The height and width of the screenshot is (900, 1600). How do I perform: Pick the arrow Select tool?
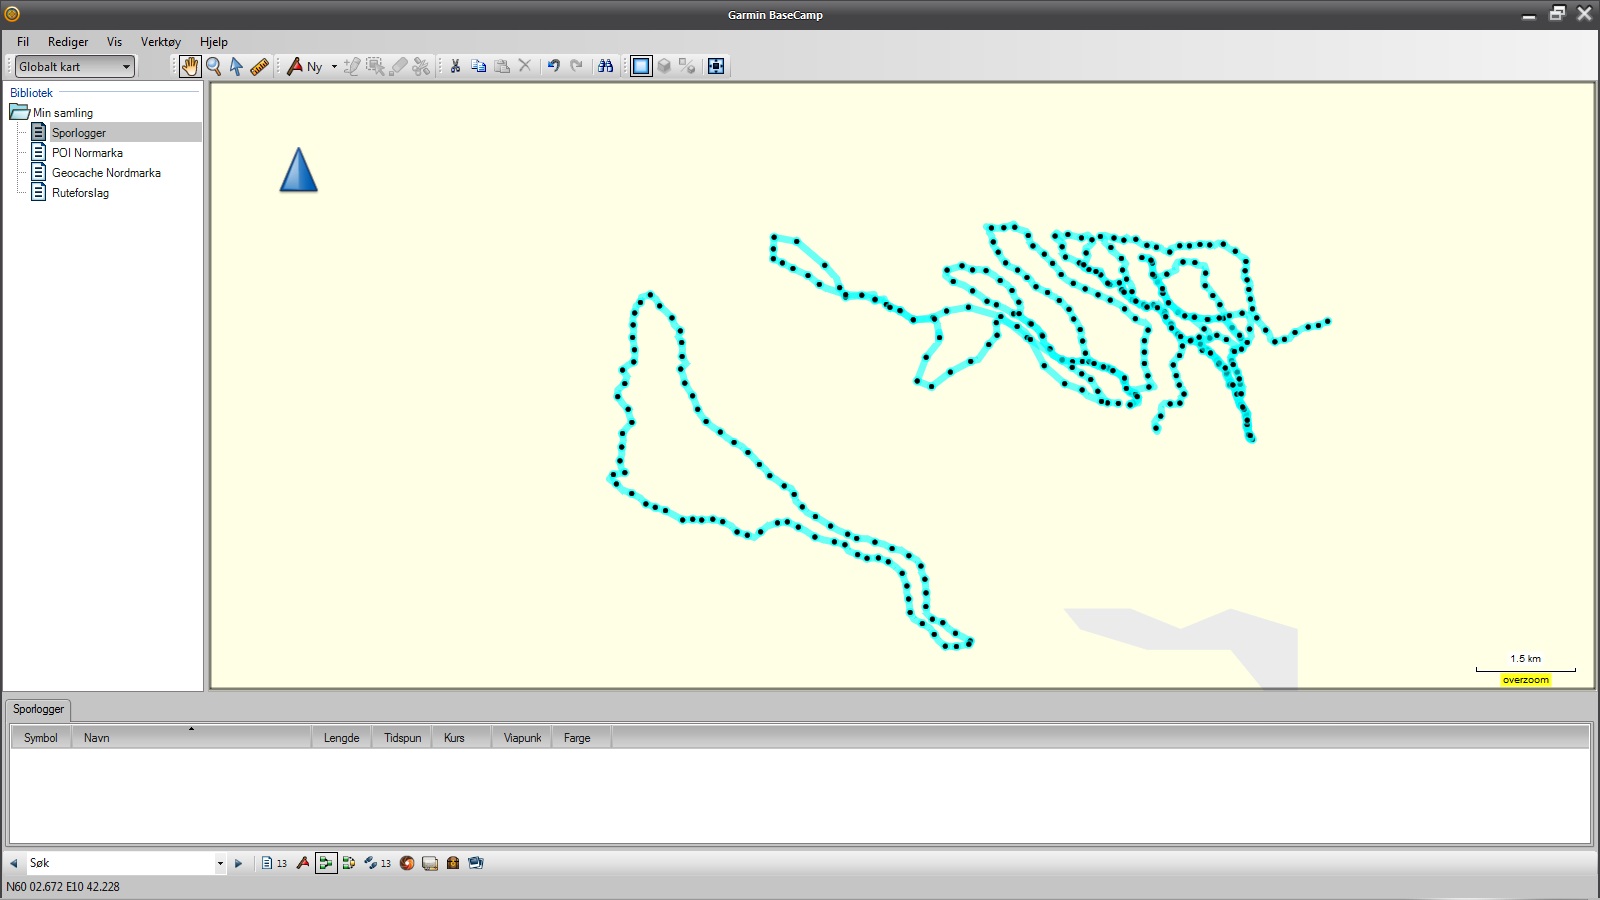(236, 66)
